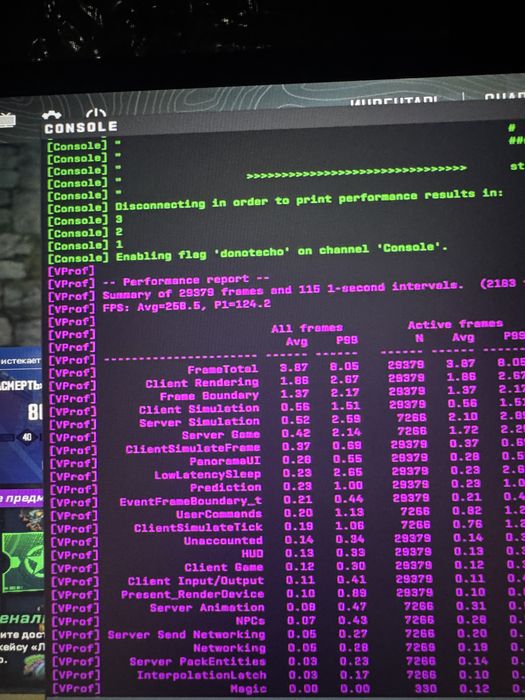
Task: Click the Present_RenderDevice row label
Action: pyautogui.click(x=193, y=594)
